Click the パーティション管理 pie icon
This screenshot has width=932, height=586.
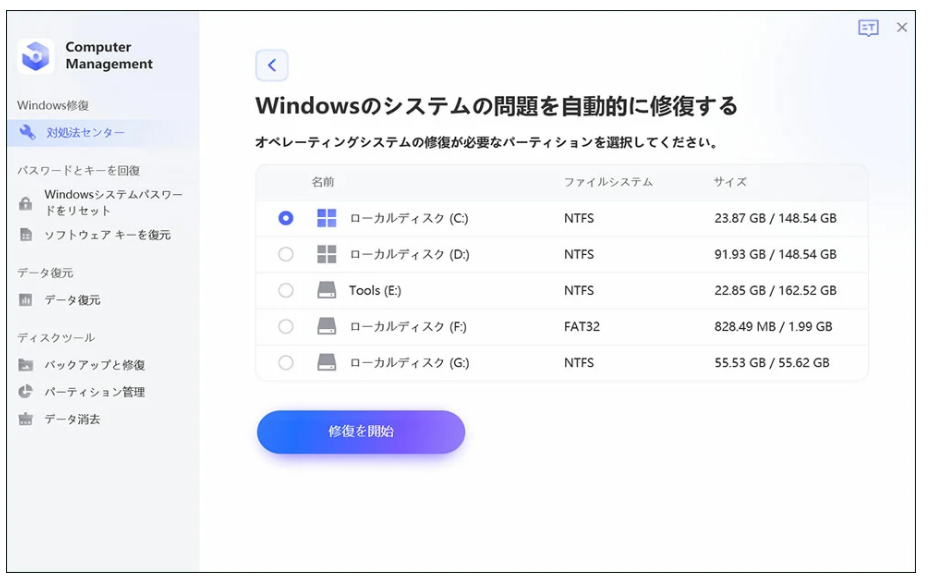pyautogui.click(x=26, y=392)
